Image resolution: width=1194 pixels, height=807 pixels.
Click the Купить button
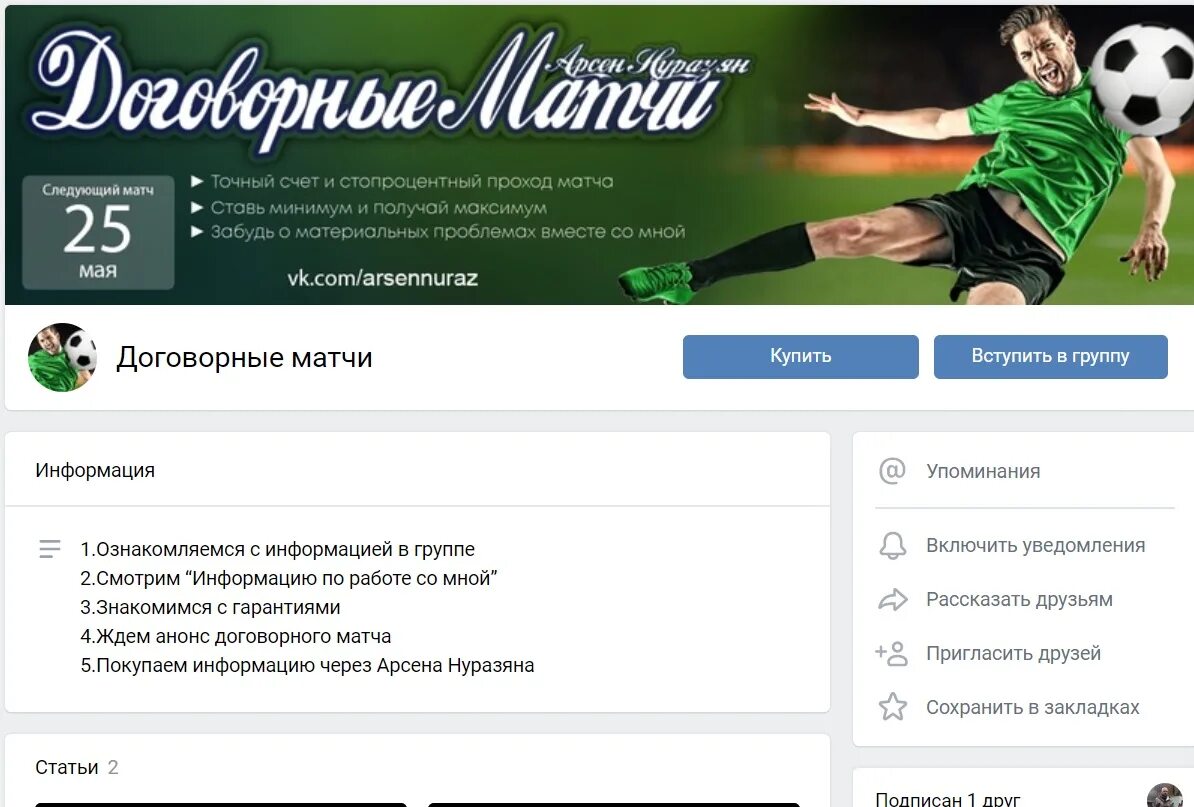[x=800, y=356]
